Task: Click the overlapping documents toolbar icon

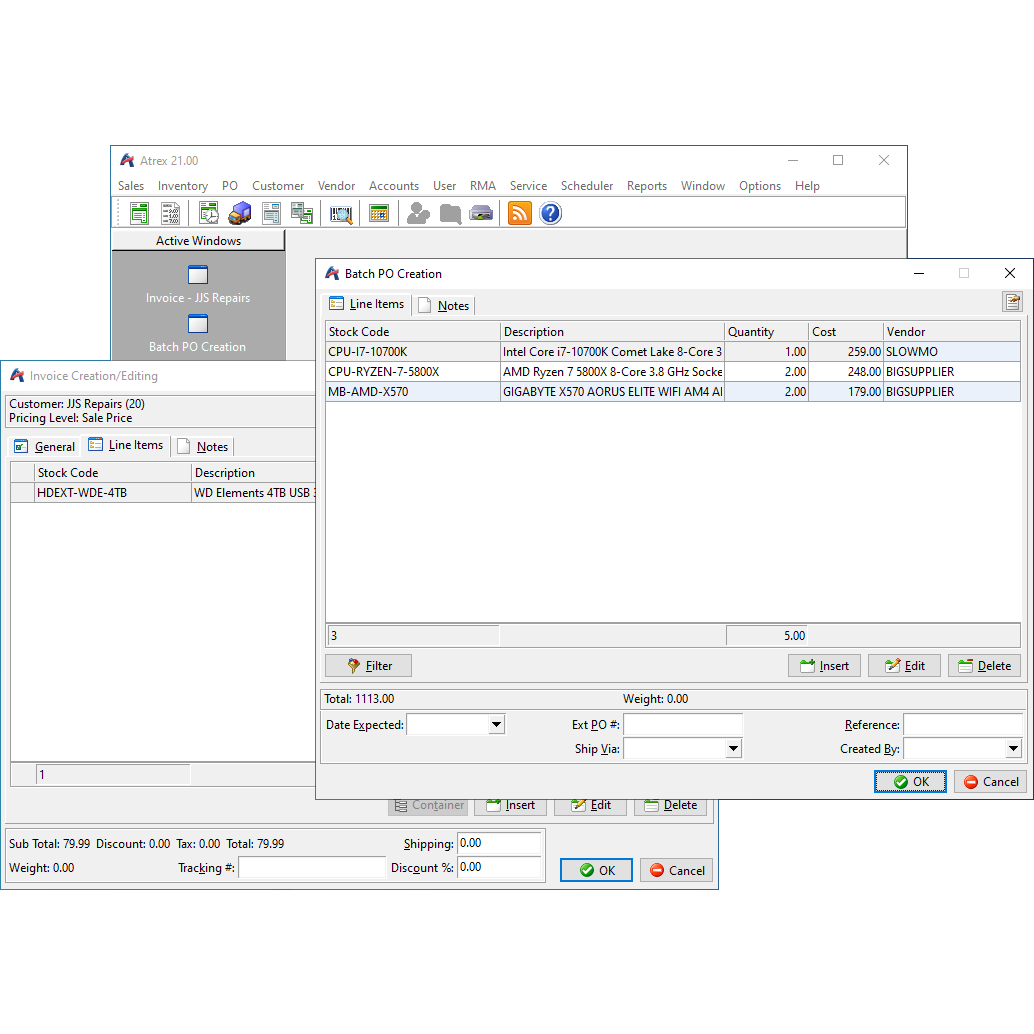Action: tap(302, 214)
